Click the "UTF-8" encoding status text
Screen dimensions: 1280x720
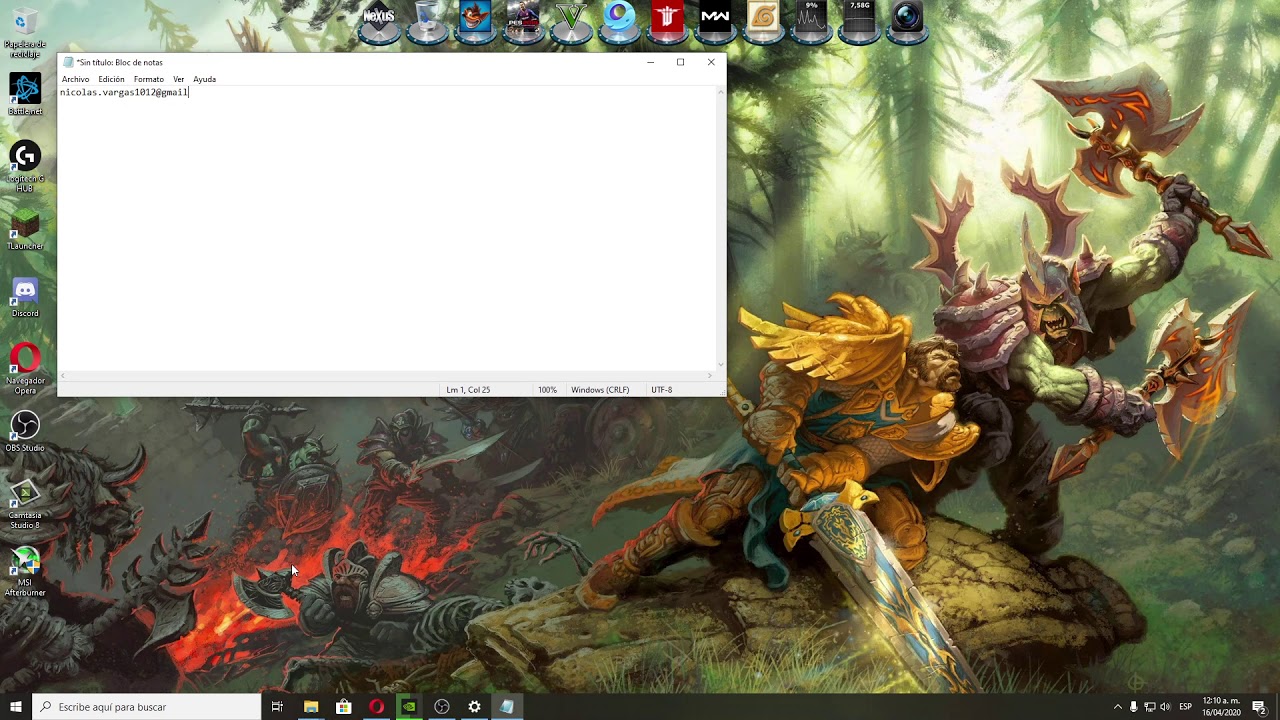coord(661,390)
